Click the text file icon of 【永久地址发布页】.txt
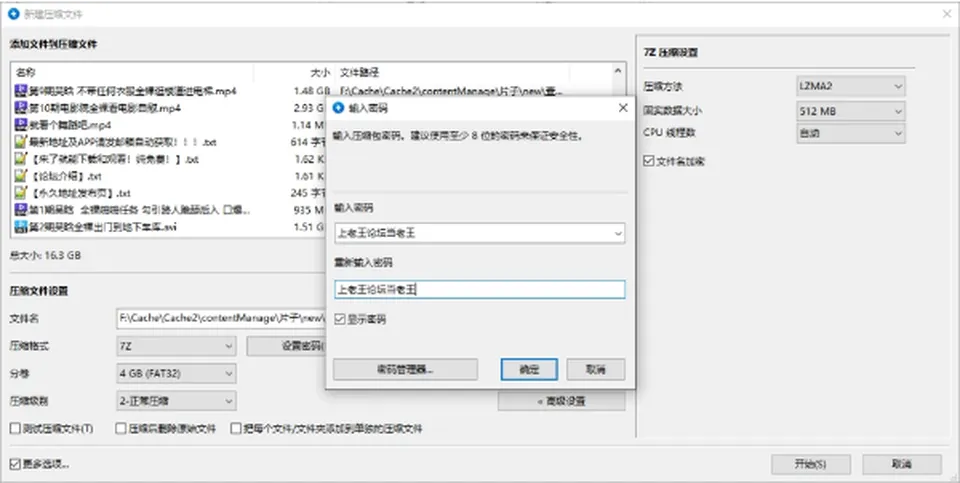Image resolution: width=960 pixels, height=483 pixels. point(21,193)
